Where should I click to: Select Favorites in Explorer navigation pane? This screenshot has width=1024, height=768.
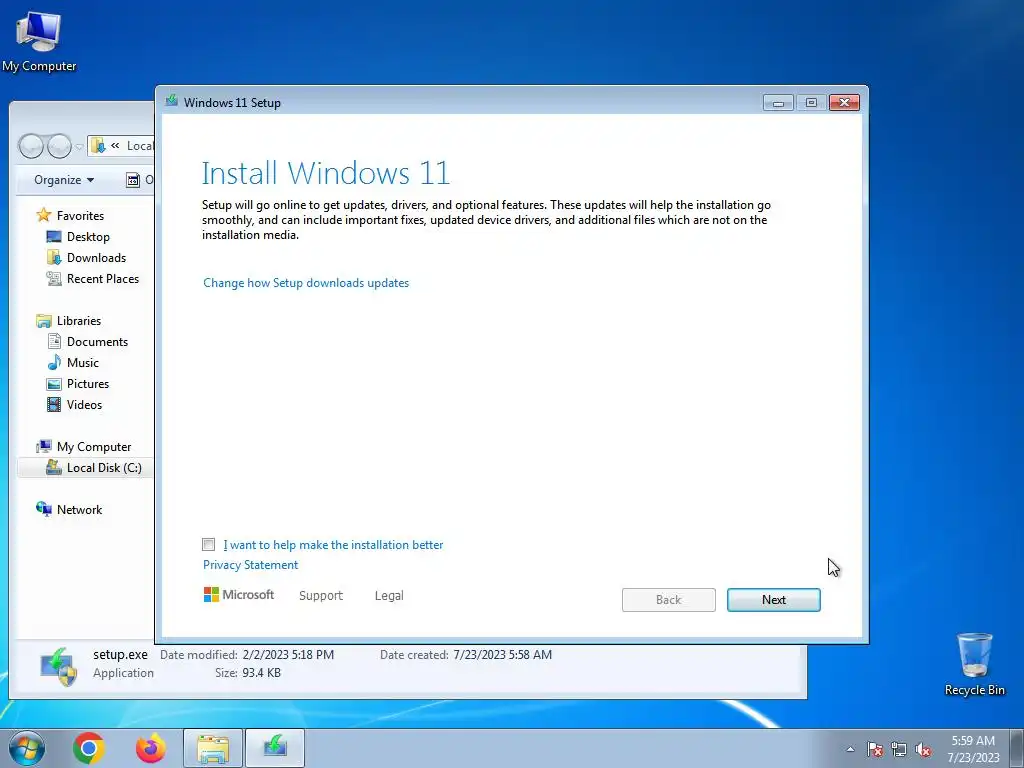[x=71, y=215]
